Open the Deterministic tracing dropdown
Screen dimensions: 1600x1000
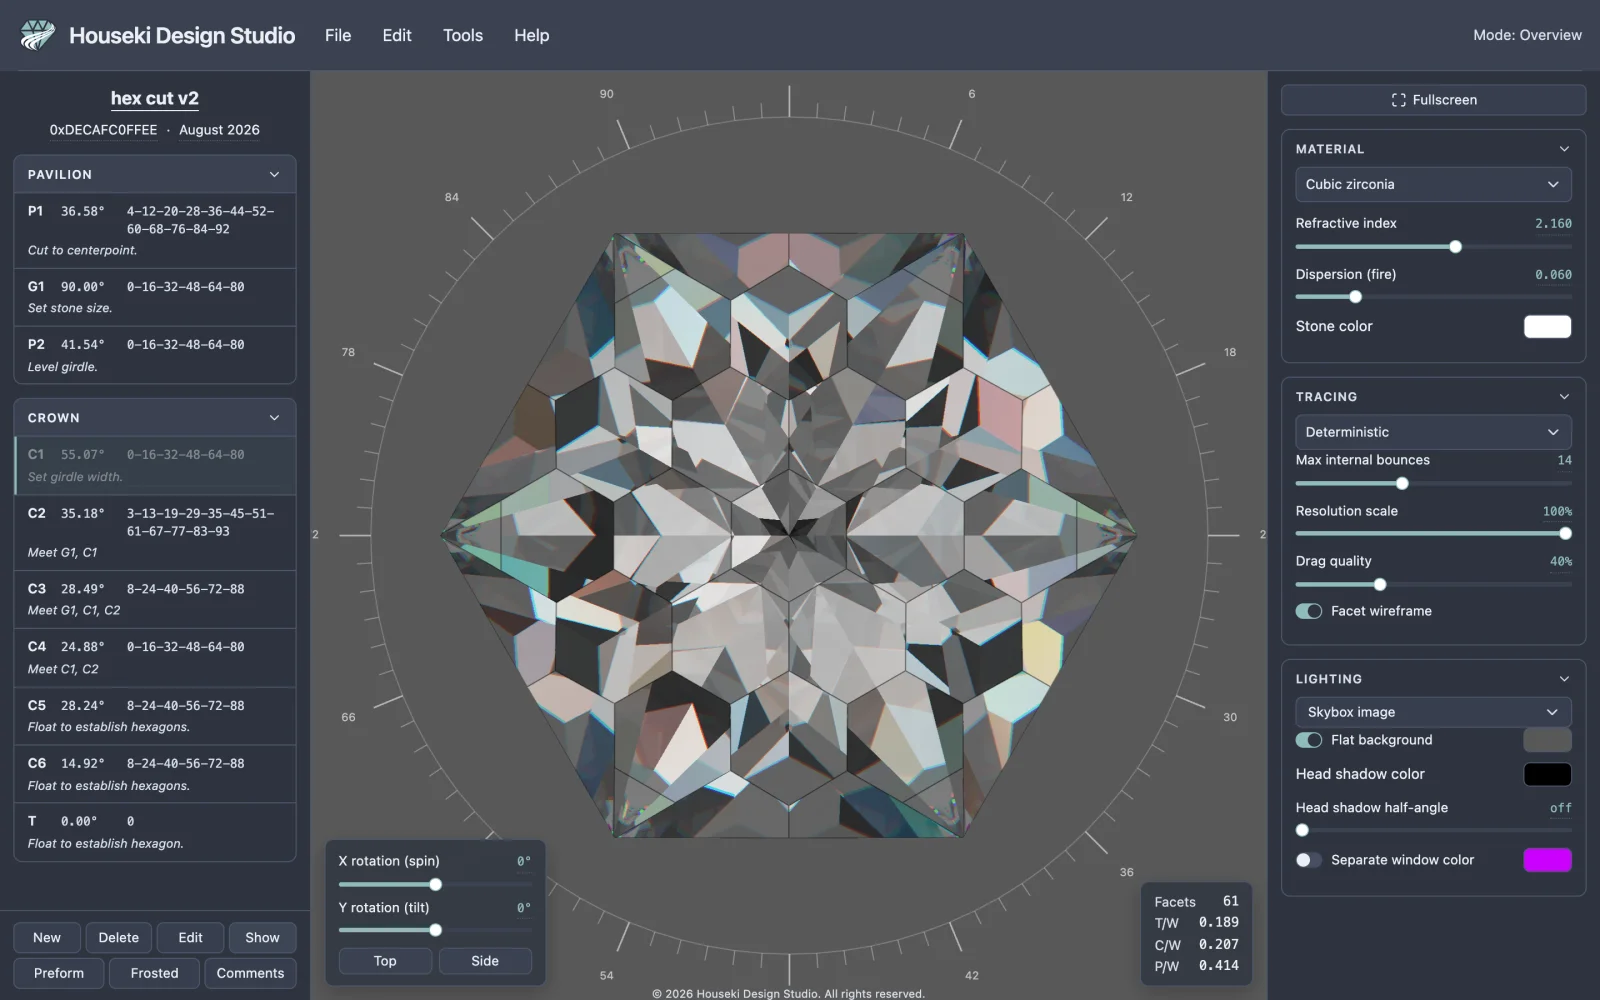tap(1433, 432)
